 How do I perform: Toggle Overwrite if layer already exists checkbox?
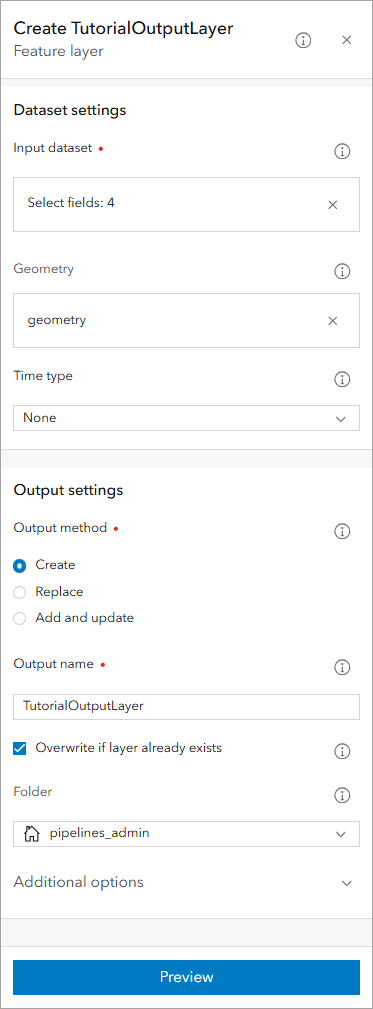[x=20, y=748]
